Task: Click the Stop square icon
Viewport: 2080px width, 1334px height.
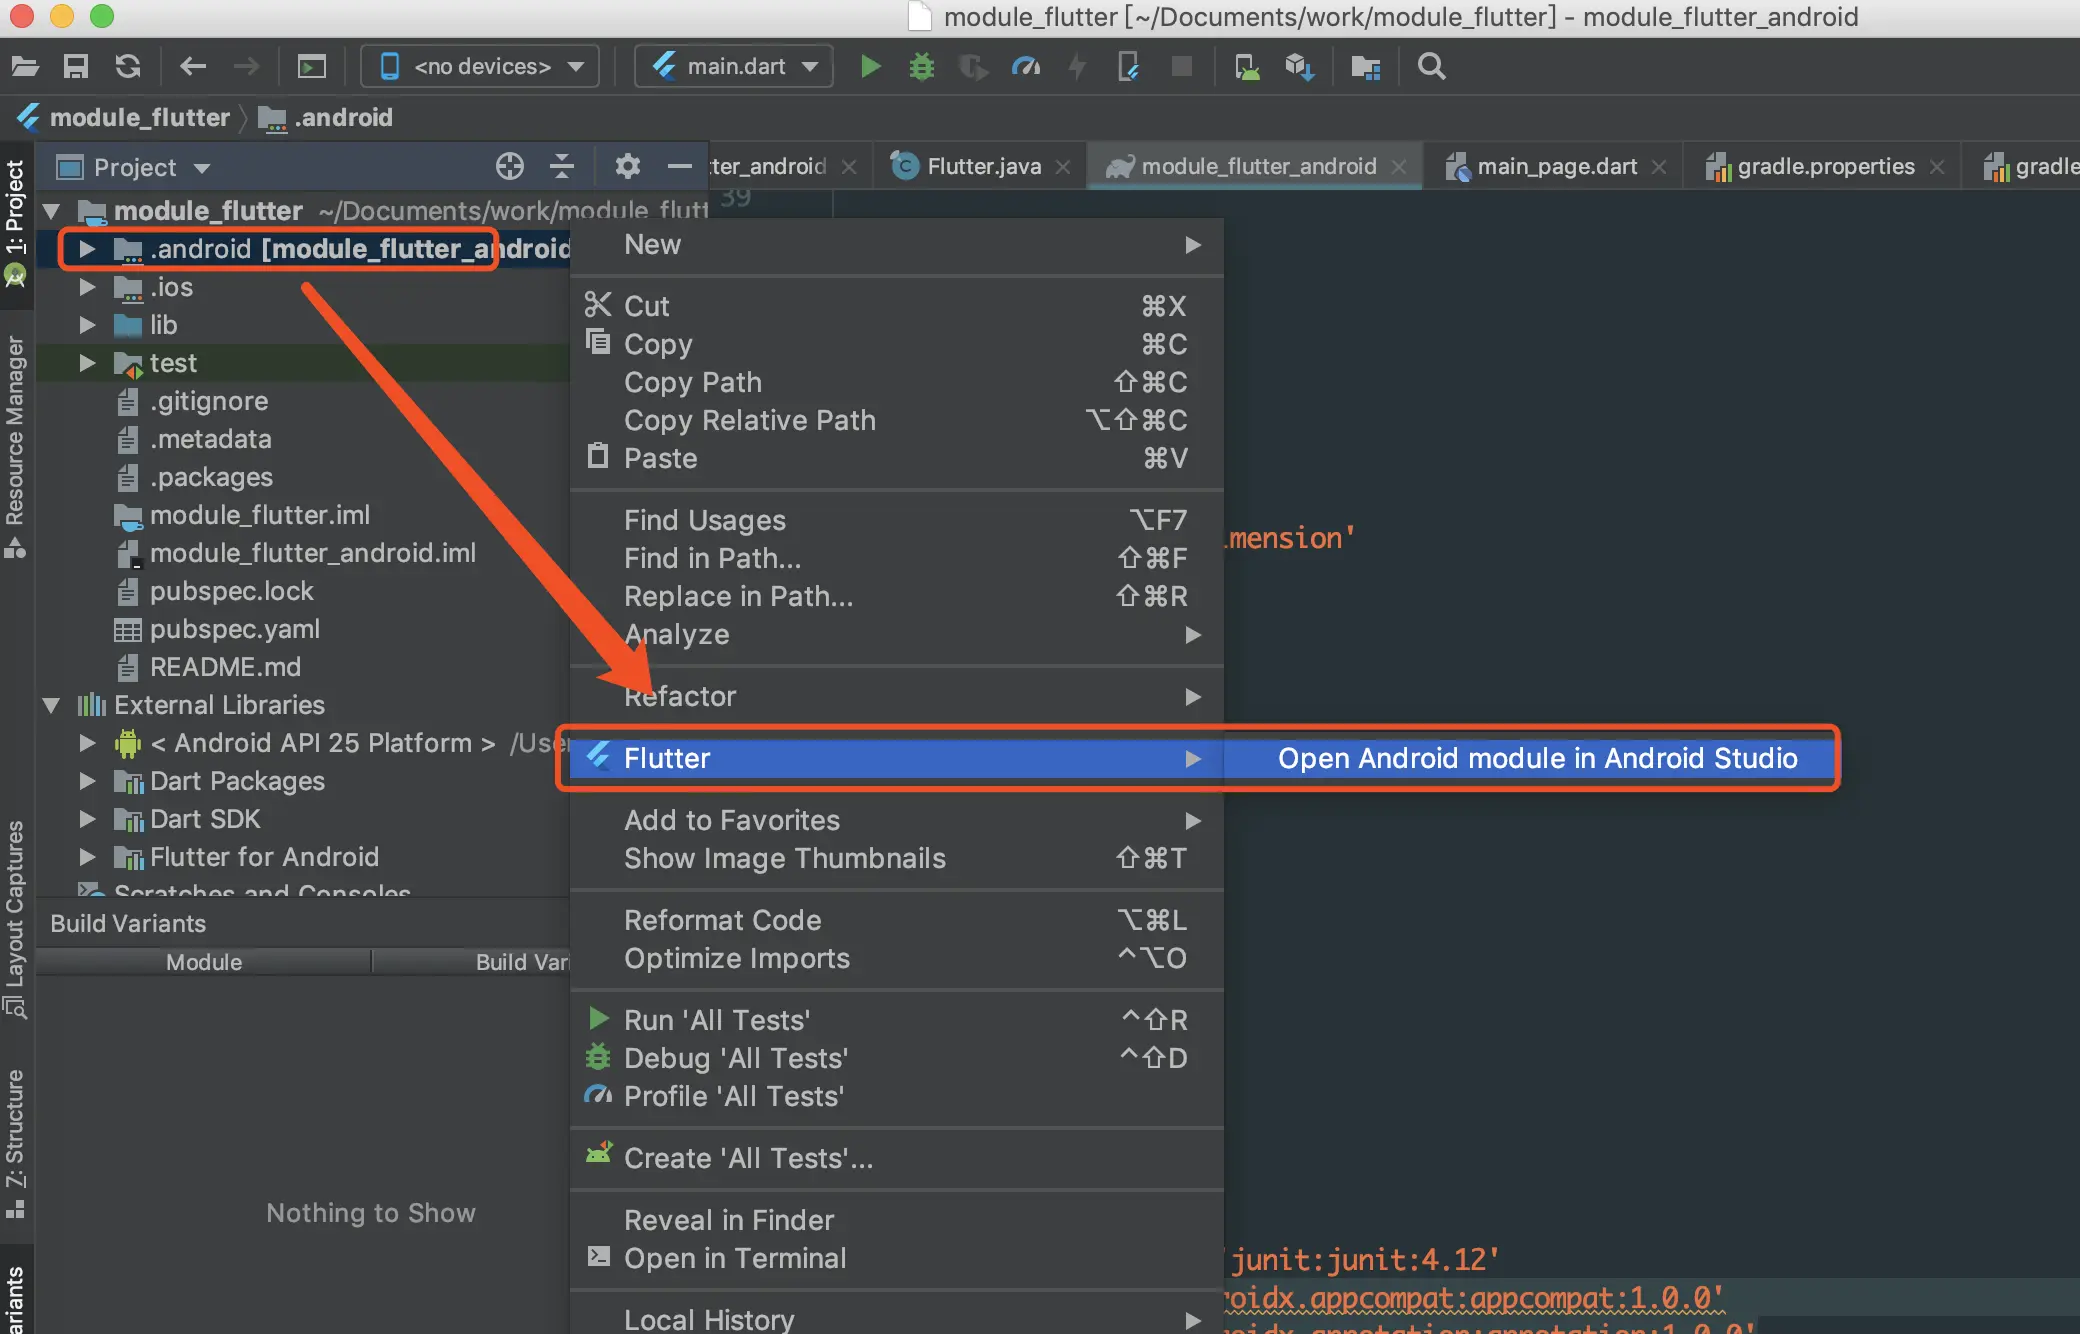Action: (1181, 67)
